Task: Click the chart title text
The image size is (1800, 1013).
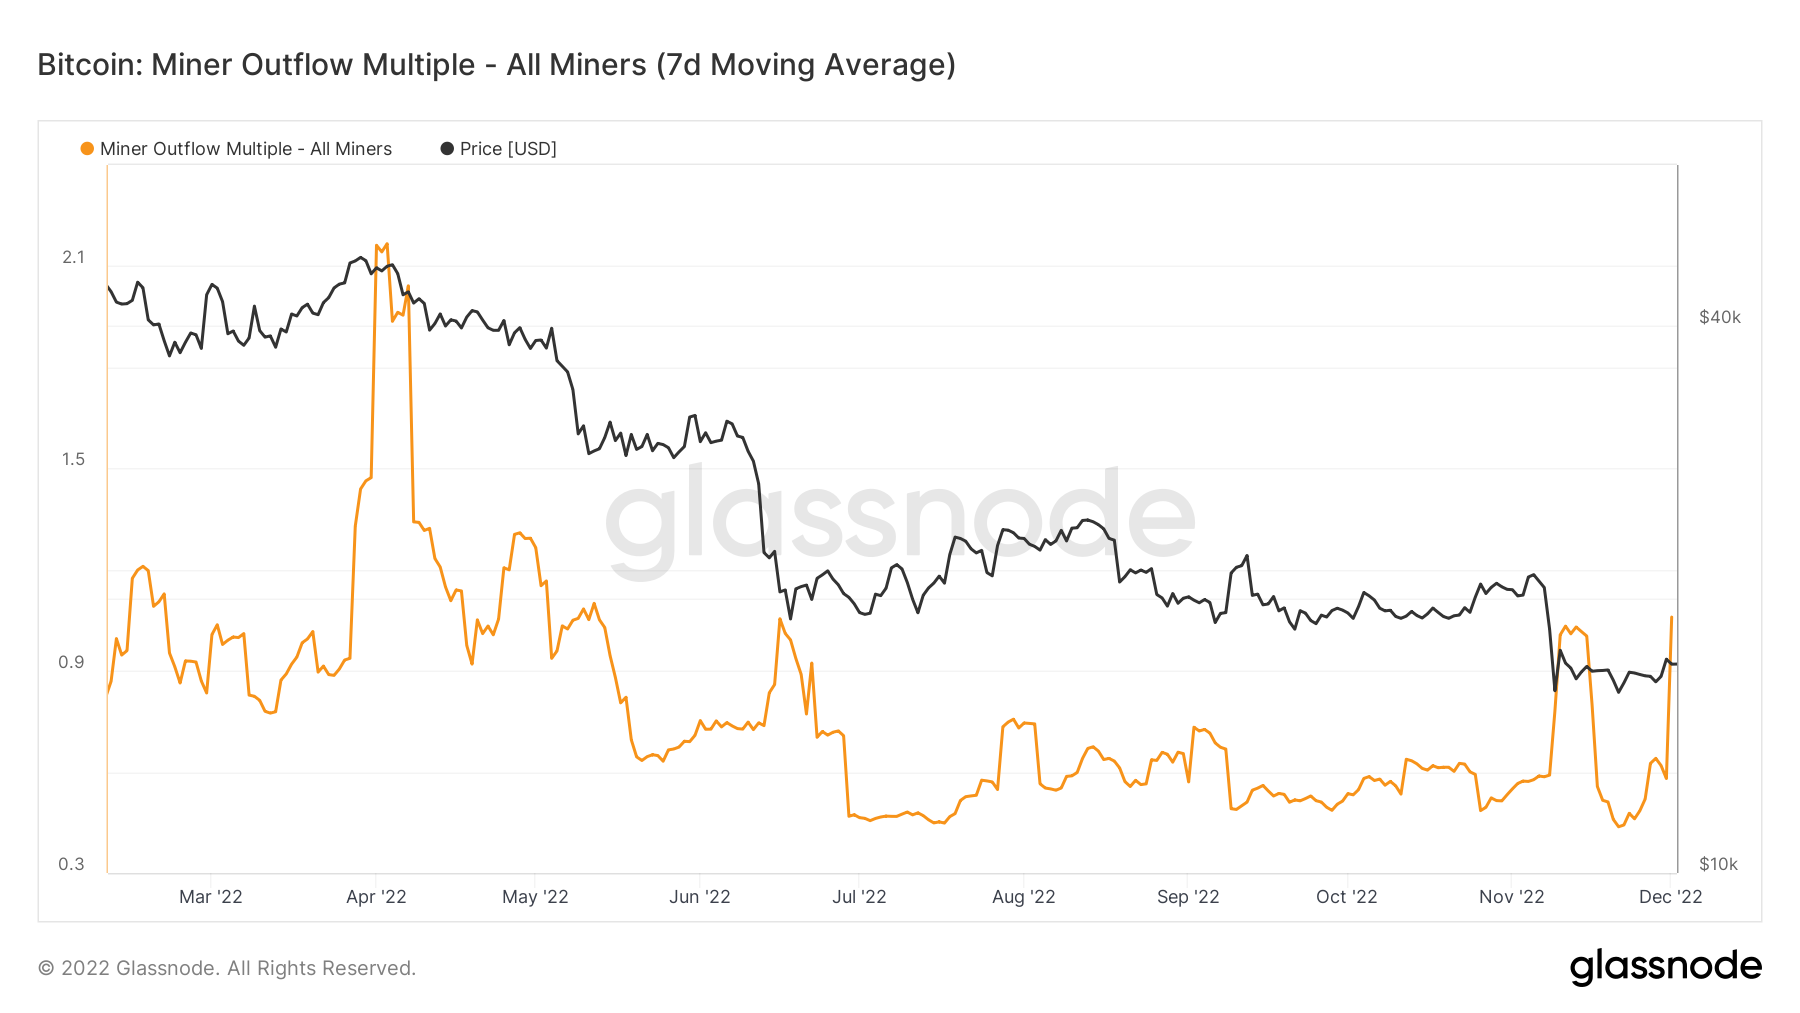Action: [x=496, y=65]
